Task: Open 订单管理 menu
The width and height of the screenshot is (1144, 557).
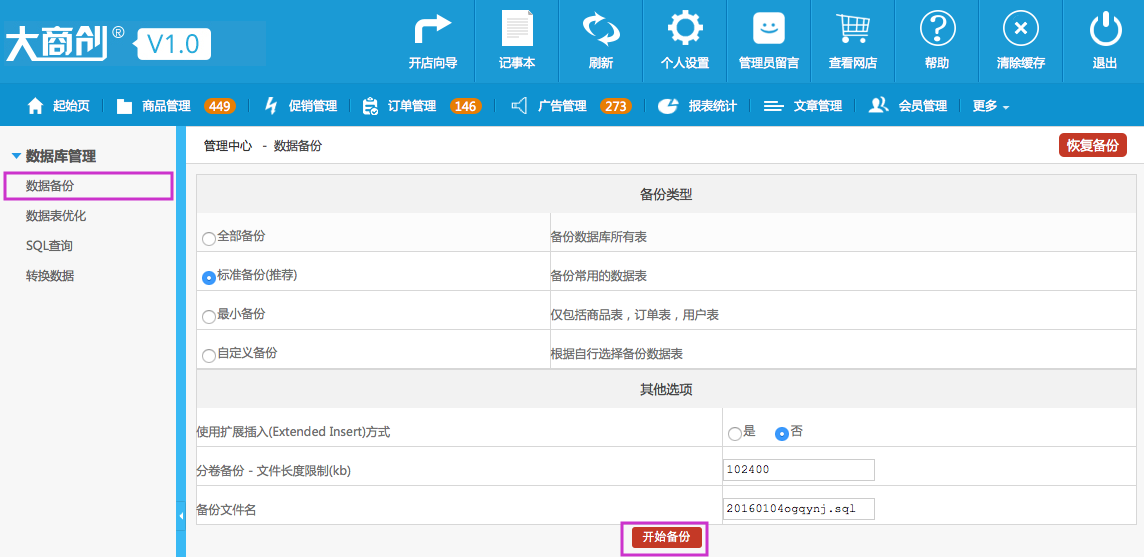Action: pyautogui.click(x=412, y=107)
